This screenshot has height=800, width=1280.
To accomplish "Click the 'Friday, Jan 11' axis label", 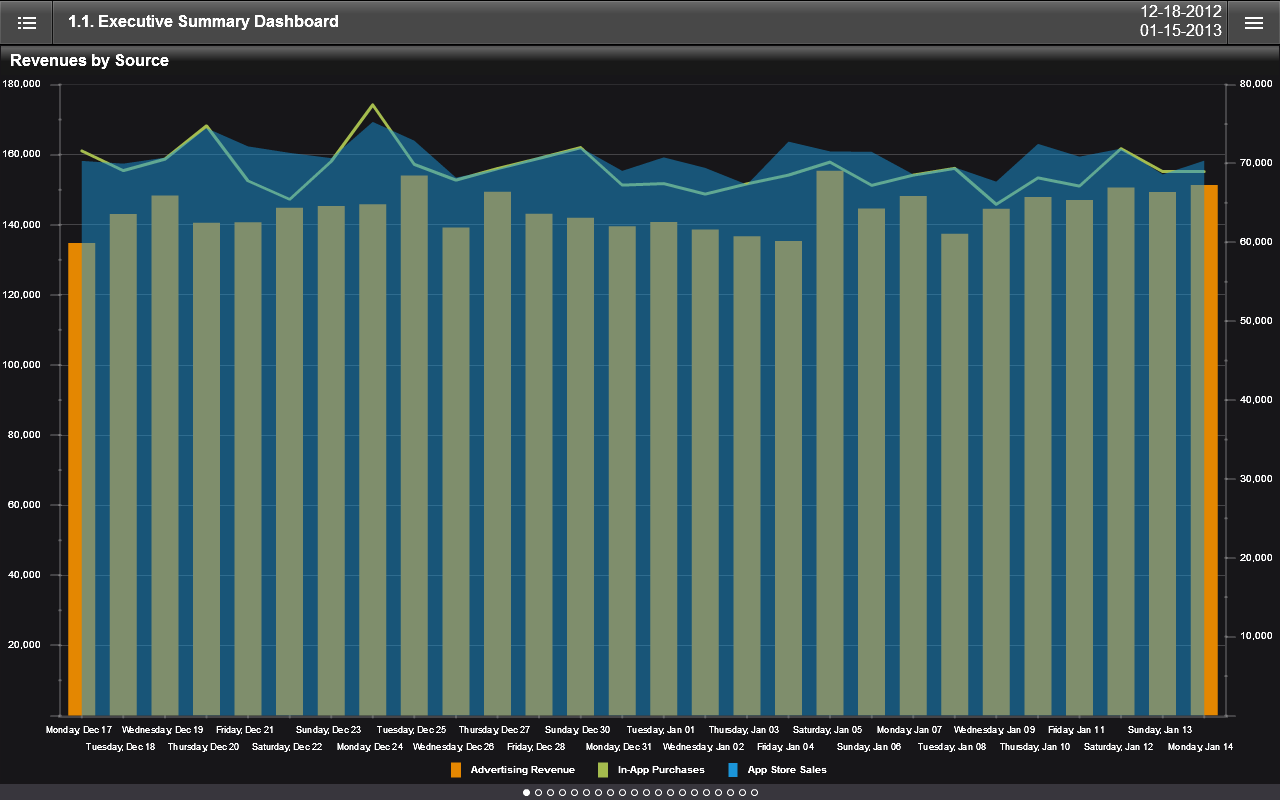I will (1076, 730).
